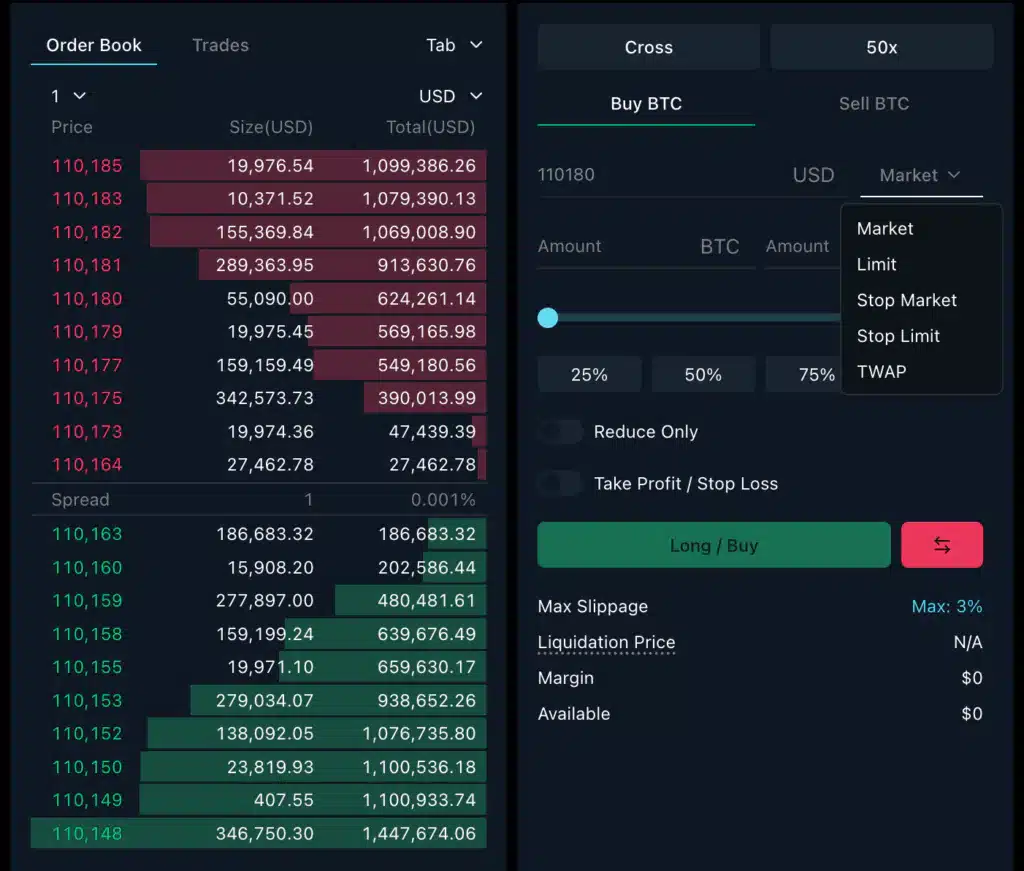The width and height of the screenshot is (1024, 871).
Task: Open the Tab layout dropdown
Action: tap(454, 45)
